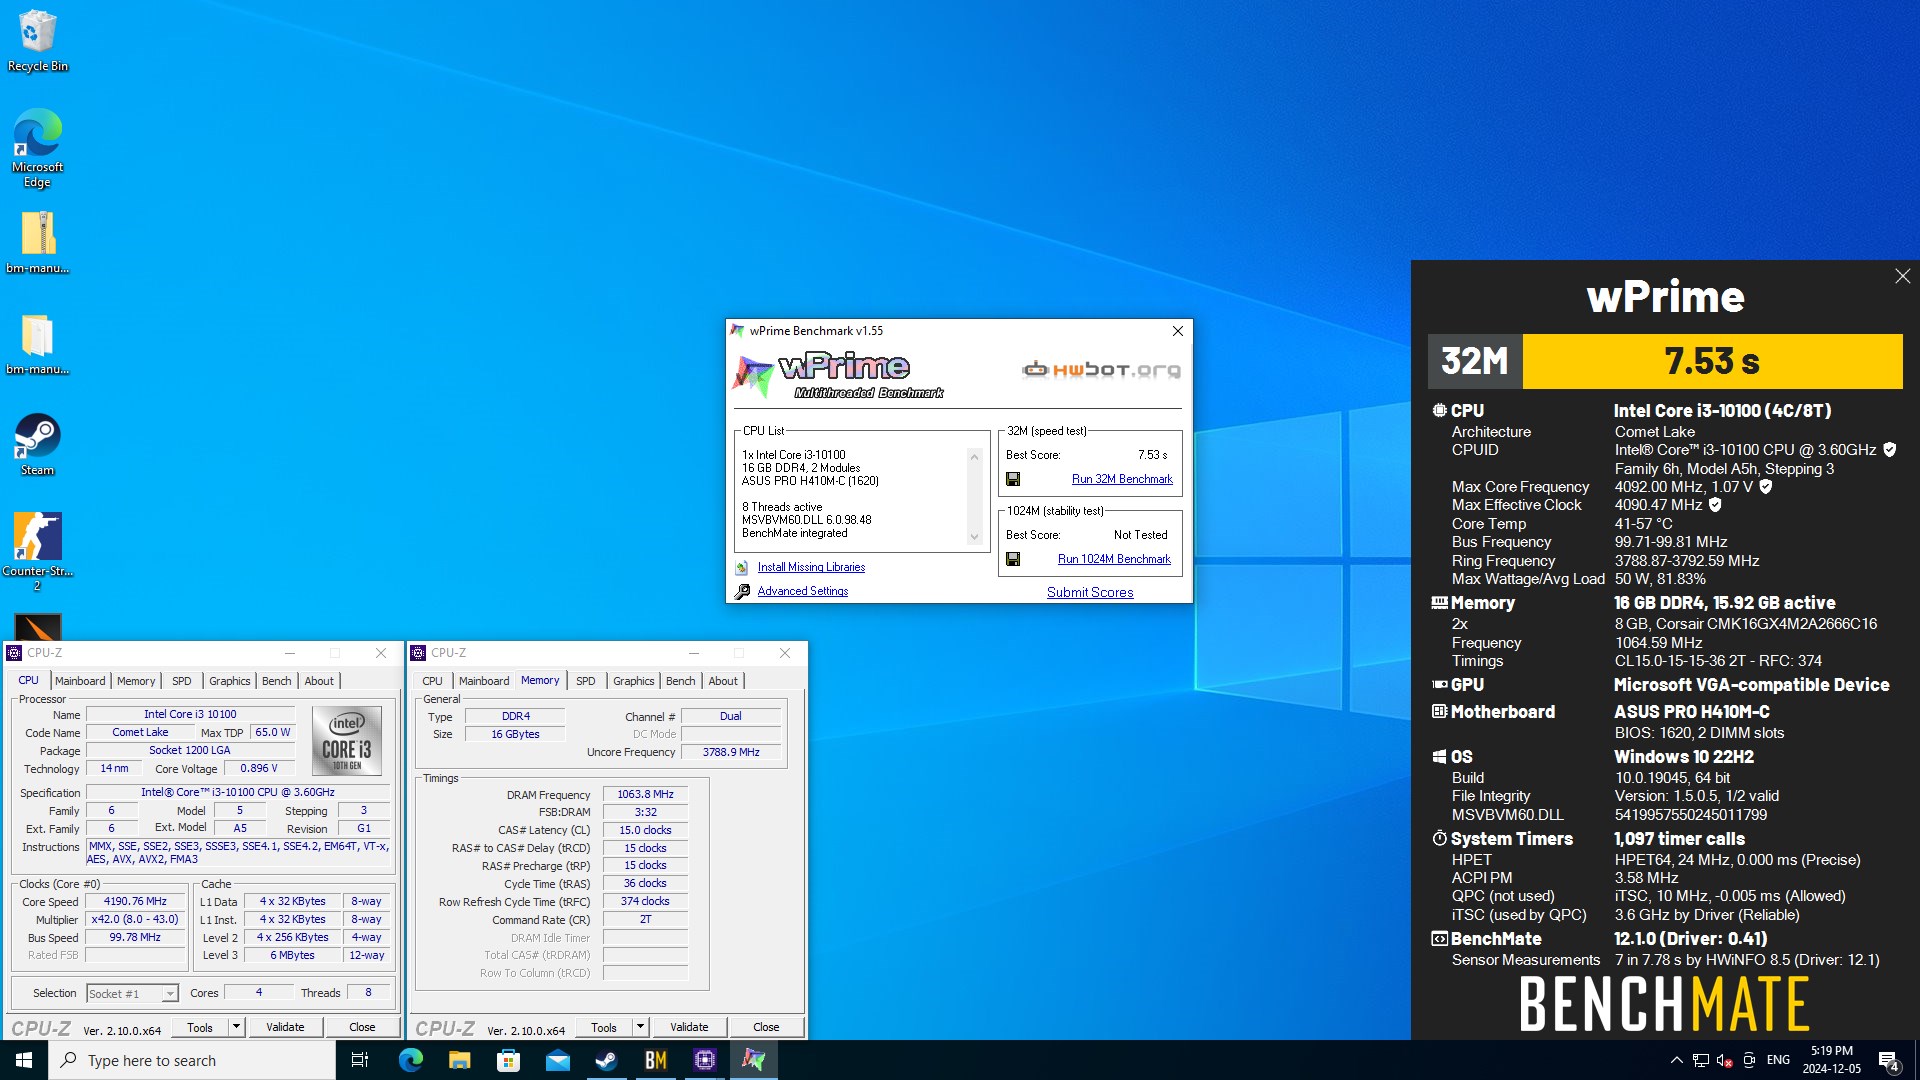
Task: Click the taskbar clock showing 5:19 PM
Action: (x=1831, y=1060)
